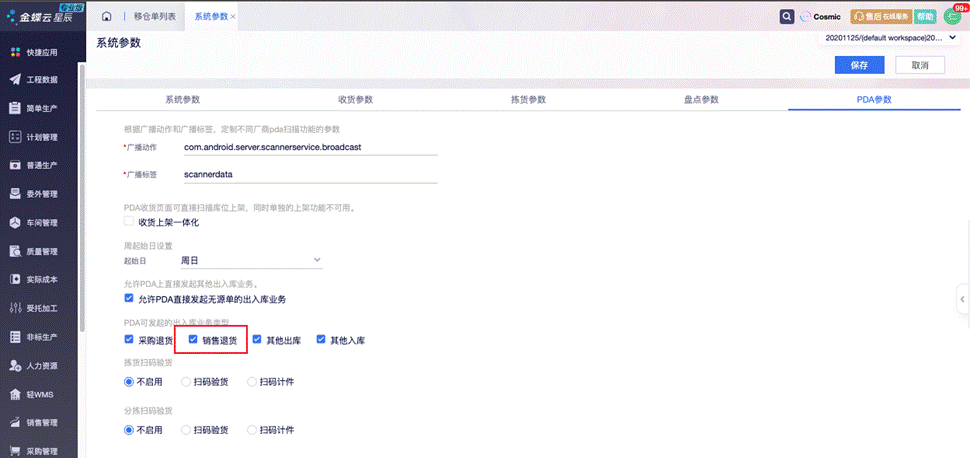Image resolution: width=970 pixels, height=458 pixels.
Task: Select PDA参数 tab
Action: click(x=874, y=100)
